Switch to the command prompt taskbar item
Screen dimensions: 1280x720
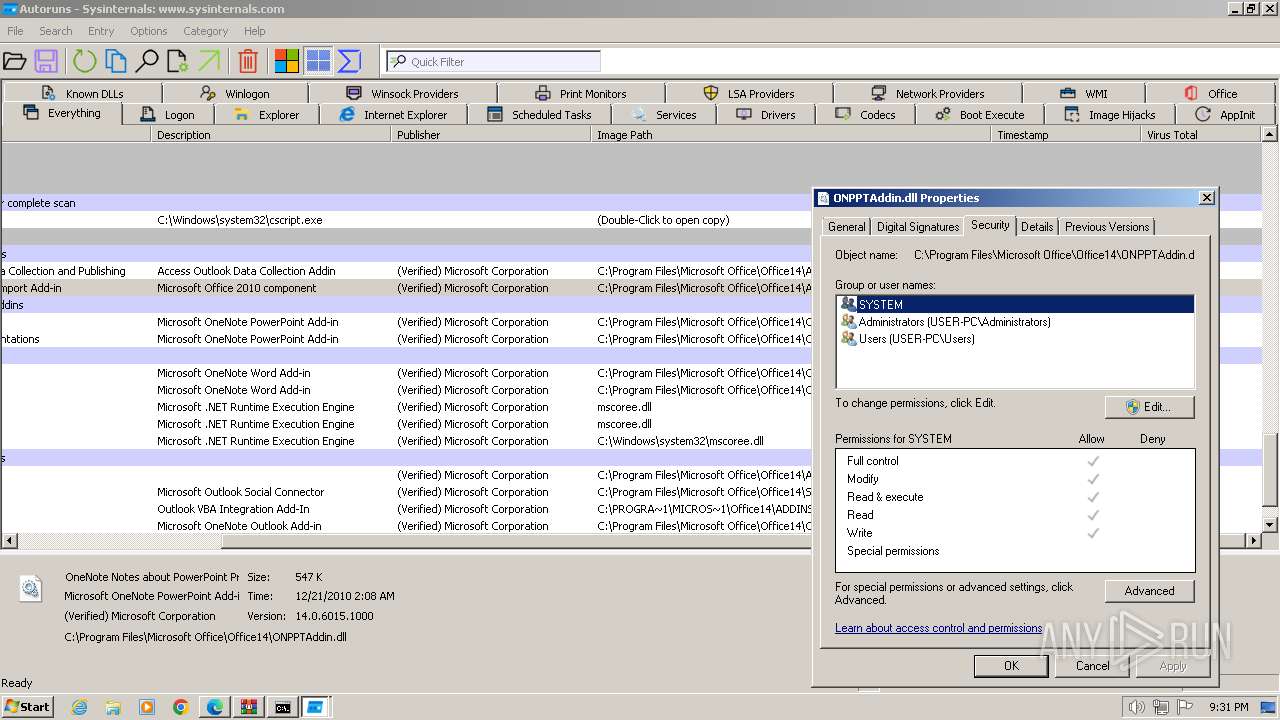(x=283, y=707)
